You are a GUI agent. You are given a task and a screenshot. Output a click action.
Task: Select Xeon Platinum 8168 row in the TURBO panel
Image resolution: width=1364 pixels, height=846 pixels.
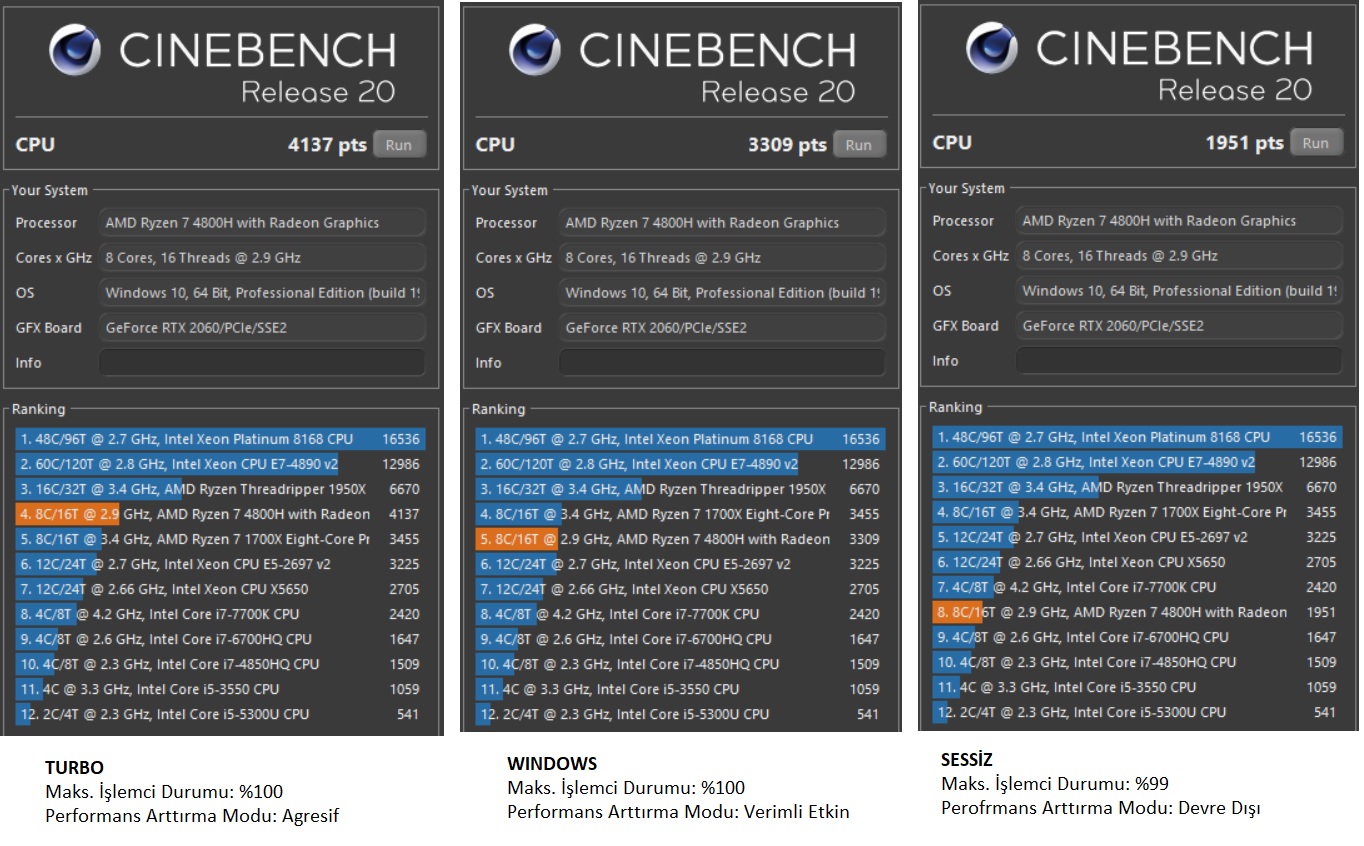pos(220,439)
